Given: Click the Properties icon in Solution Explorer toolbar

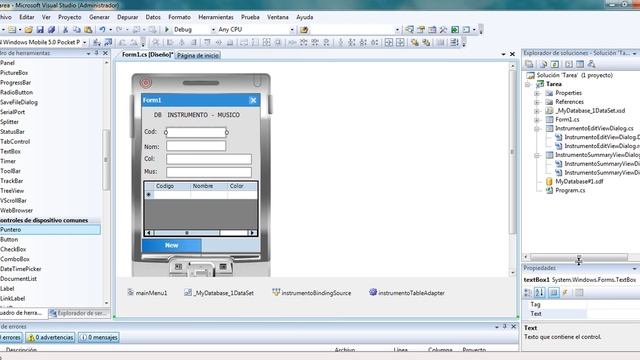Looking at the screenshot, I should (529, 64).
